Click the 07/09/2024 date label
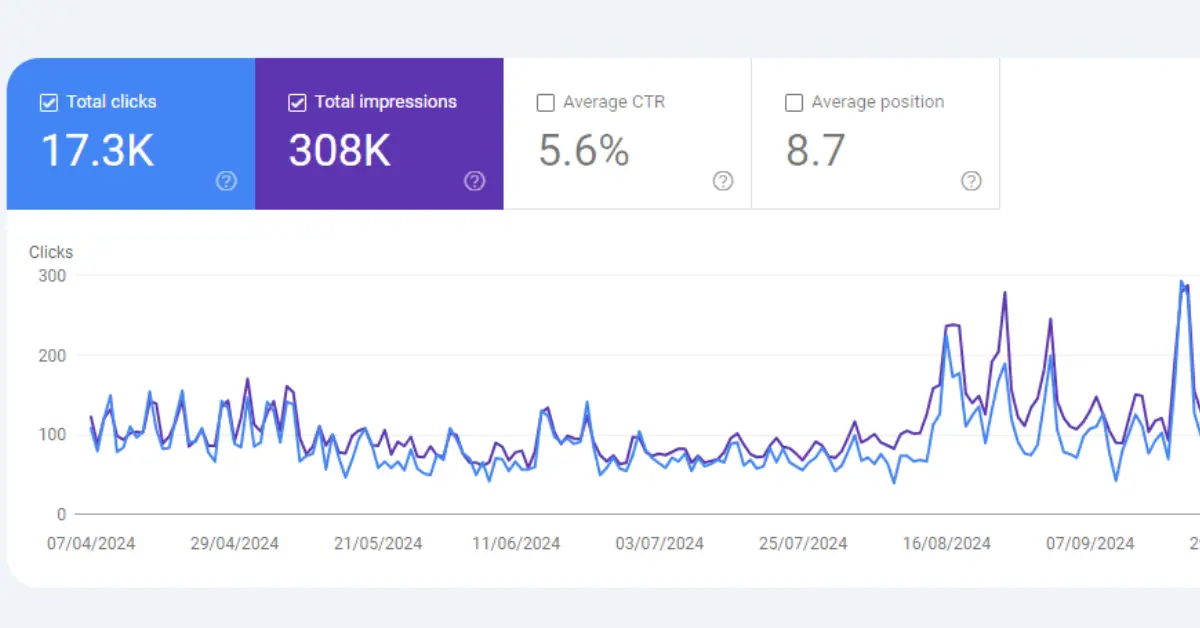The image size is (1200, 628). (1090, 544)
